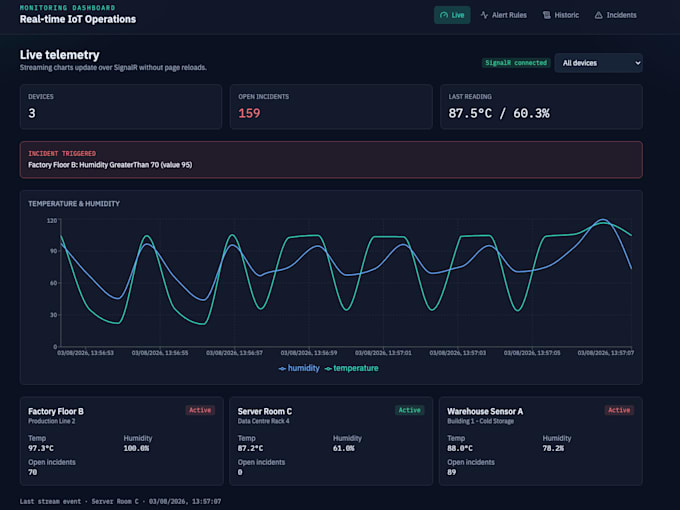Image resolution: width=680 pixels, height=510 pixels.
Task: Click the SignalR connected status badge
Action: (x=516, y=63)
